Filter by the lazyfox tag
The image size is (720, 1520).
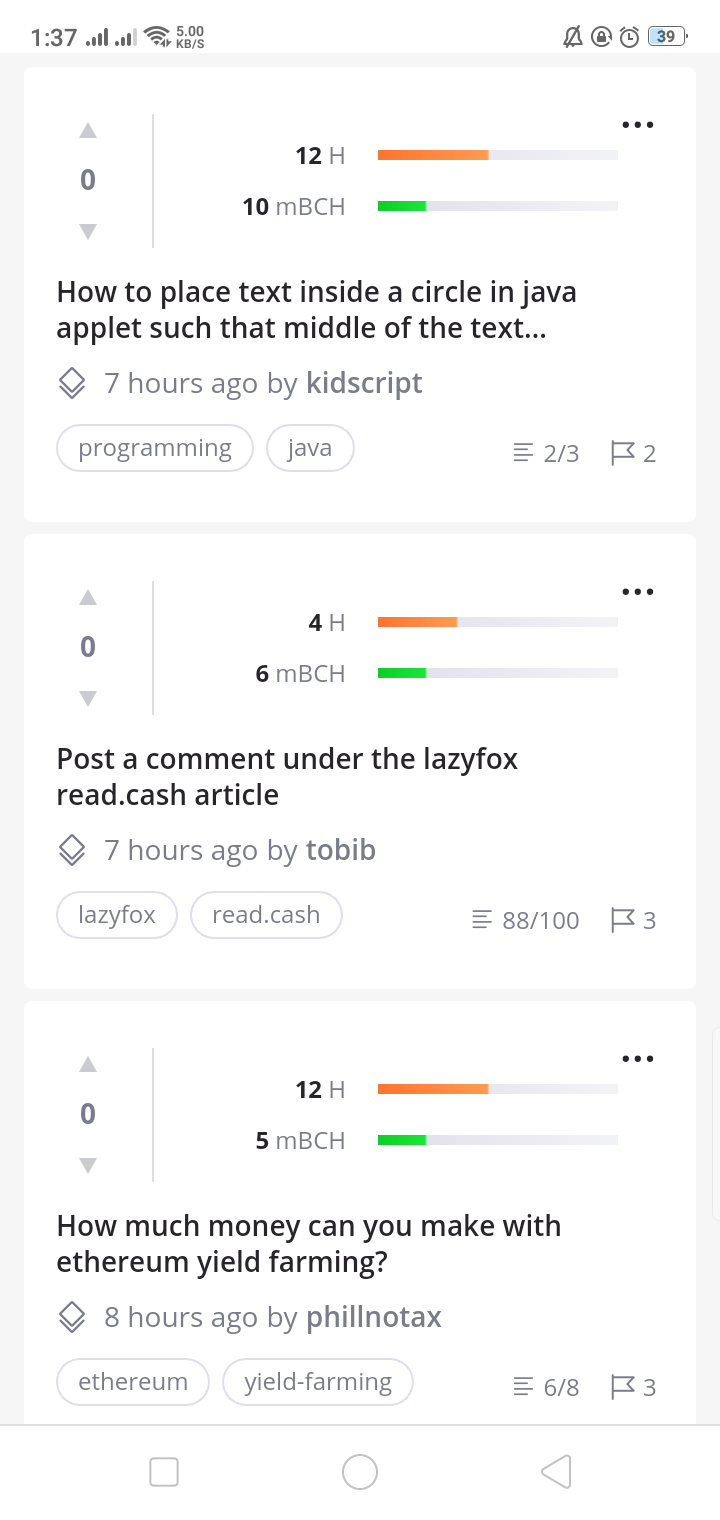[117, 915]
